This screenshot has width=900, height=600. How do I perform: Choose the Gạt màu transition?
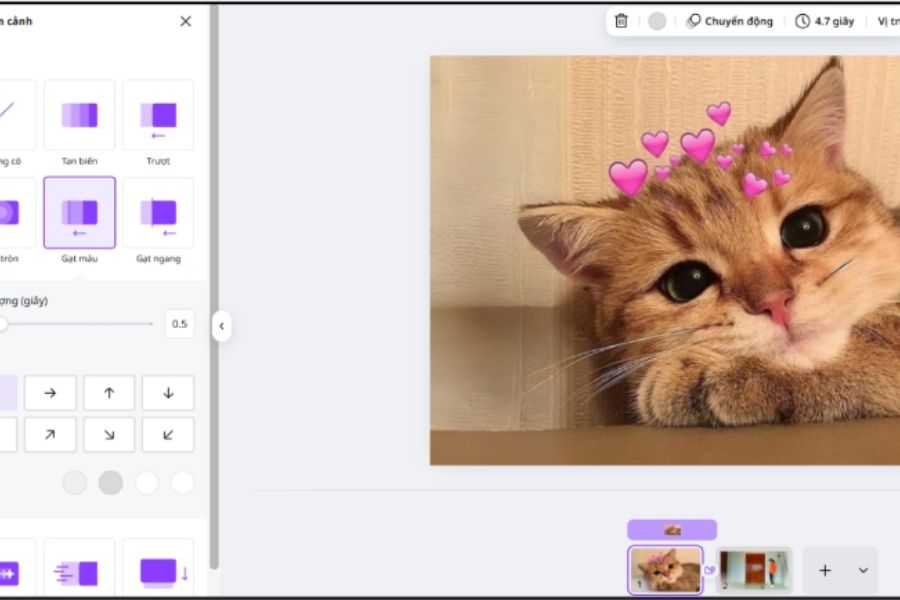point(79,212)
